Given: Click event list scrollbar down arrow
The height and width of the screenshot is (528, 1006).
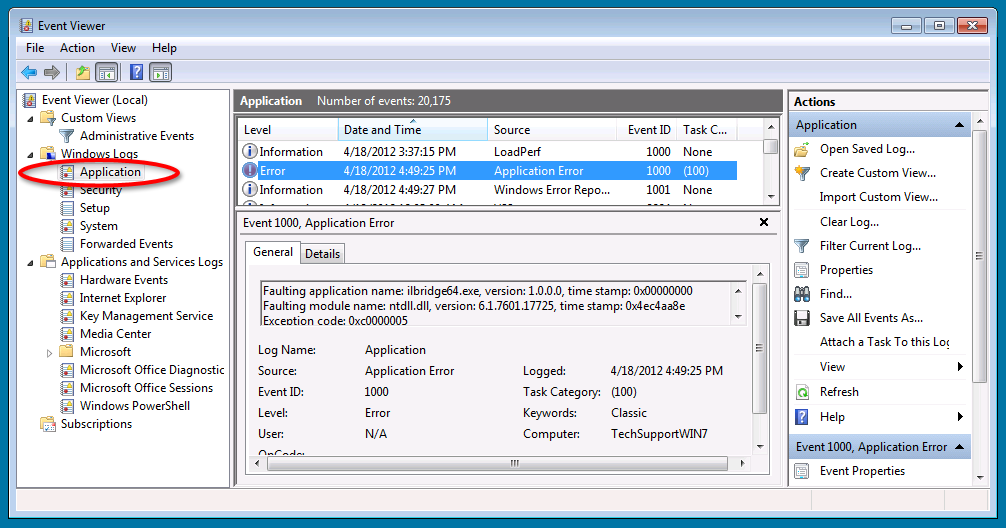Looking at the screenshot, I should [771, 197].
